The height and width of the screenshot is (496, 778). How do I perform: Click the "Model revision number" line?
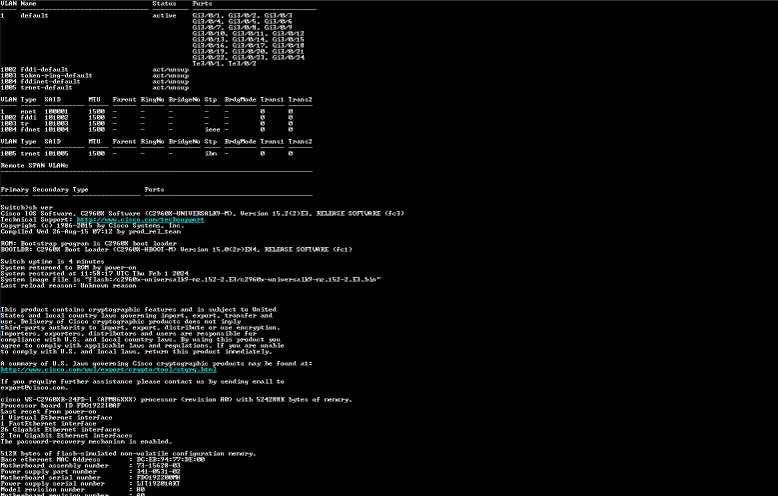tap(73, 489)
